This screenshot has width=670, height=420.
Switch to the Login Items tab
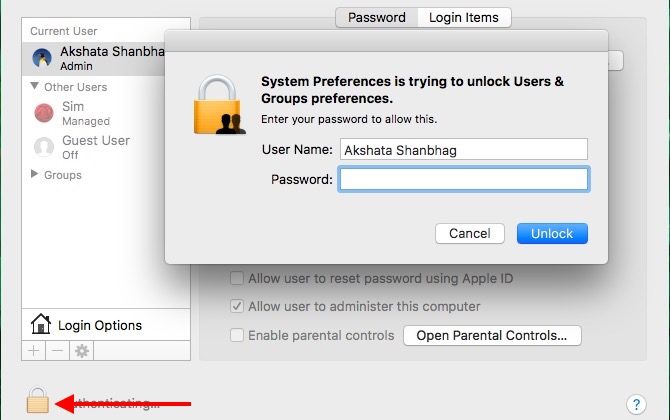click(464, 17)
